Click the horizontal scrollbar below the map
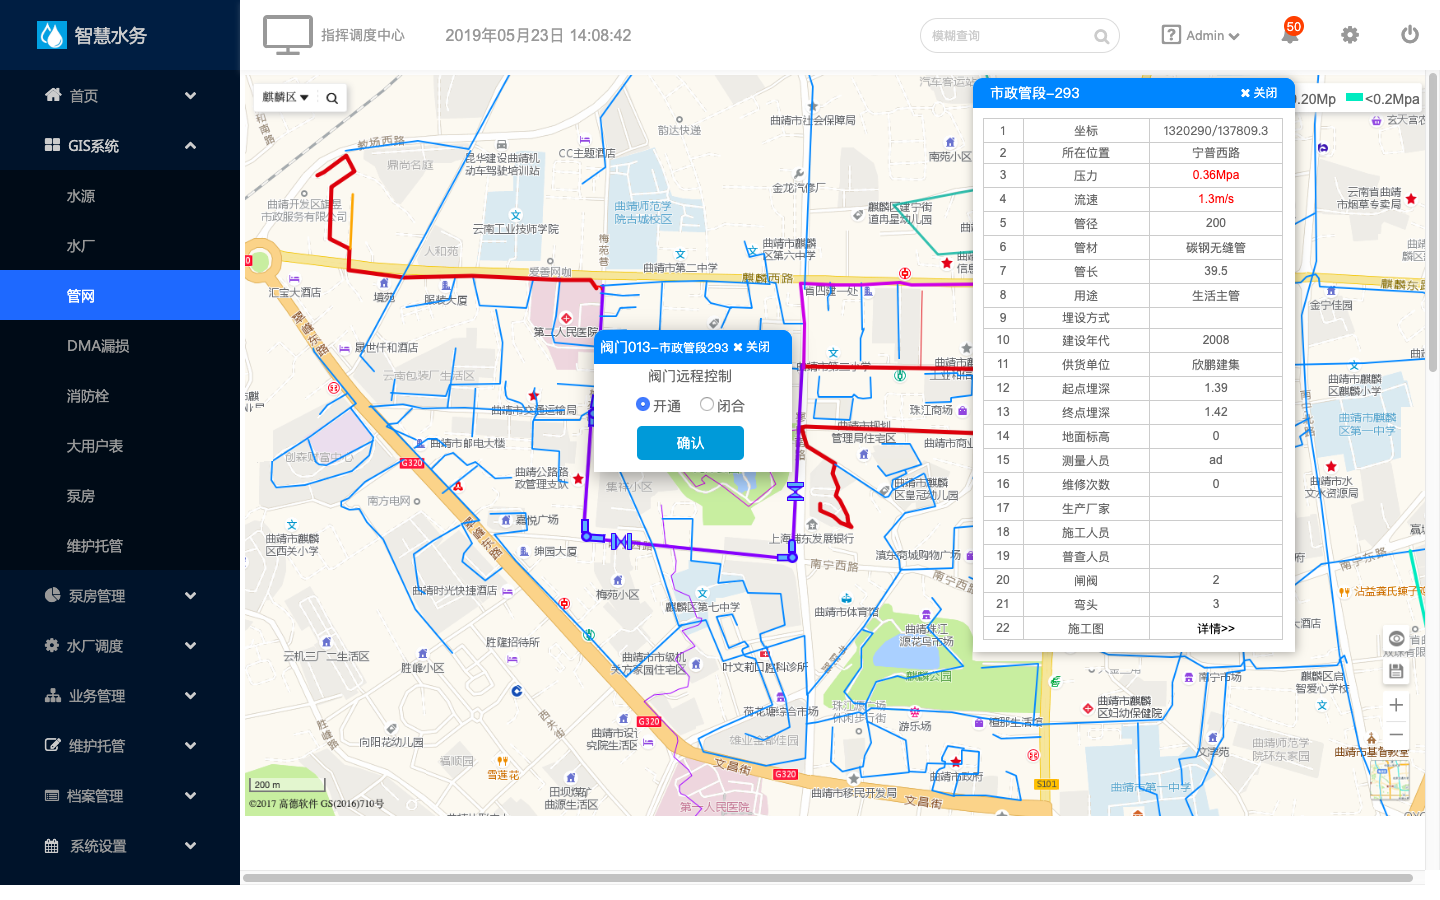The image size is (1440, 900). (x=828, y=879)
